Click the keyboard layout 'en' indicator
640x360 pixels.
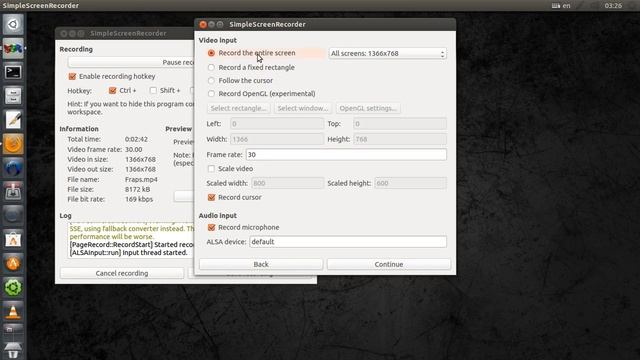pyautogui.click(x=561, y=6)
